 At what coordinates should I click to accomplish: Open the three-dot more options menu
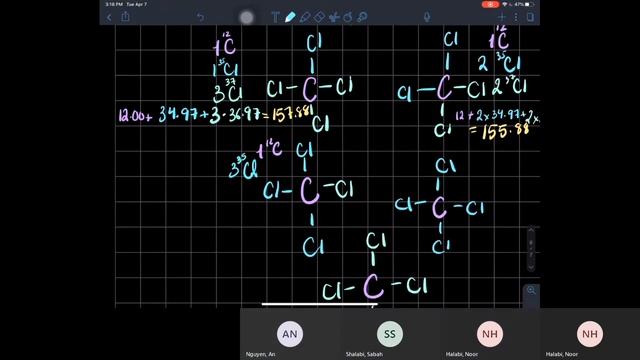(x=516, y=17)
